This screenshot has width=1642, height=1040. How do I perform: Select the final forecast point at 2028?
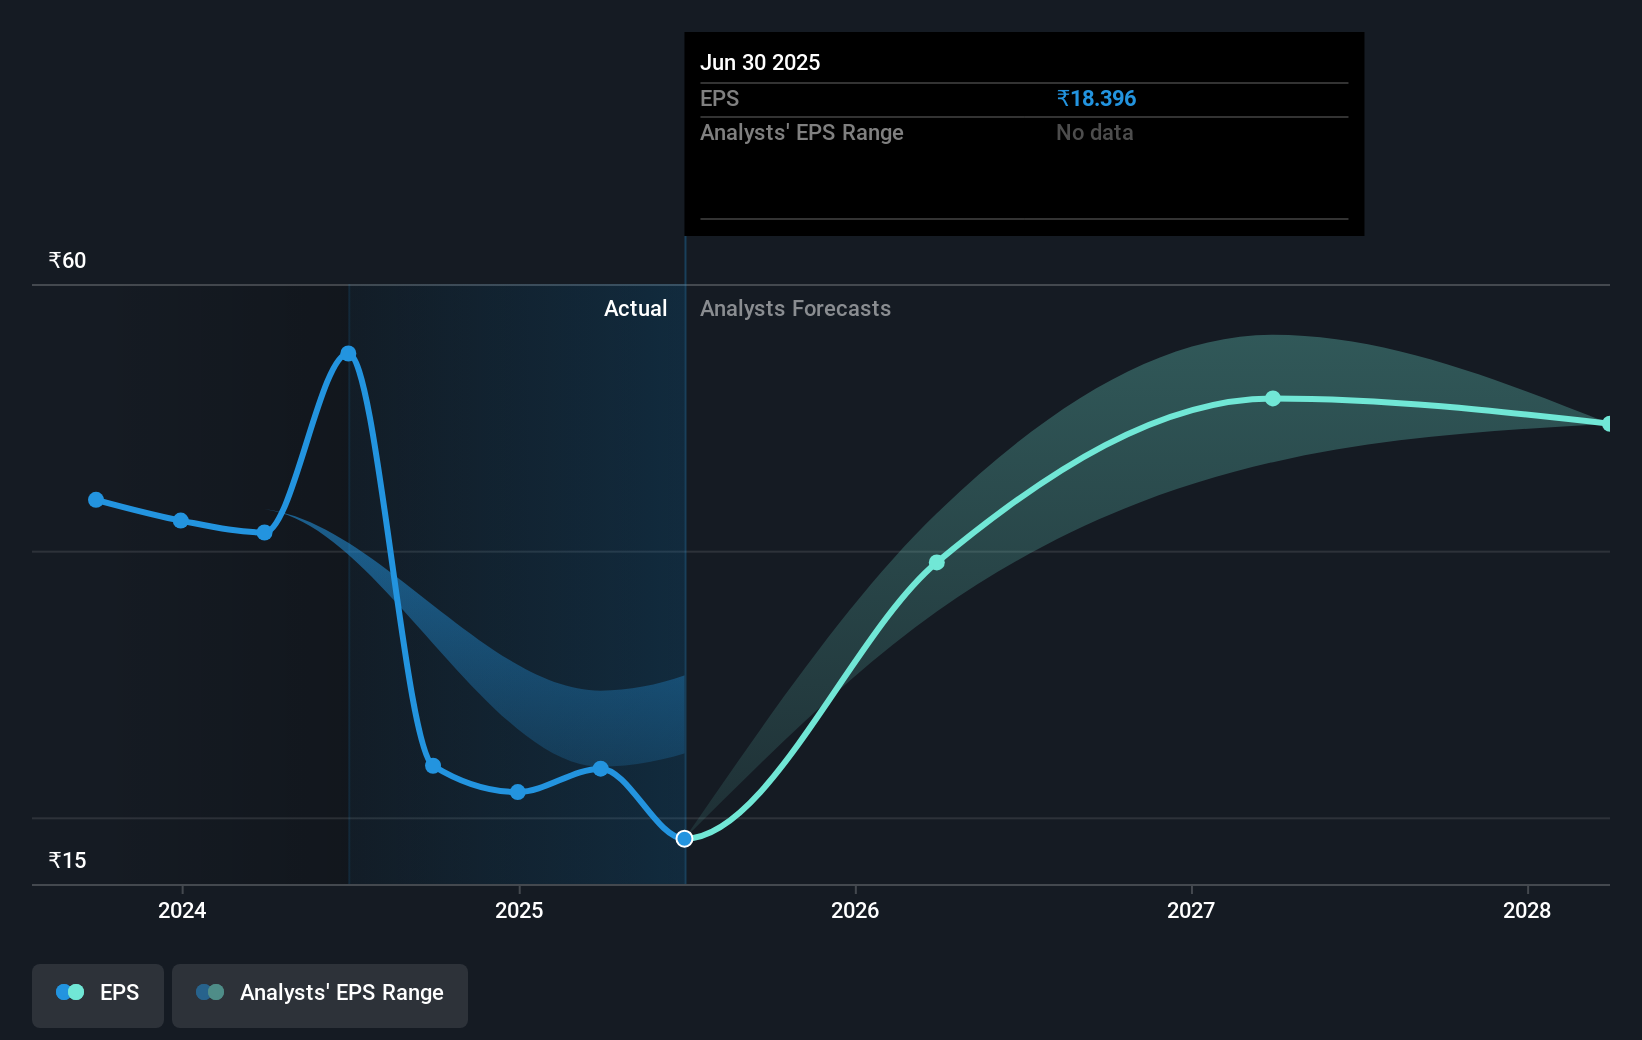(x=1606, y=423)
